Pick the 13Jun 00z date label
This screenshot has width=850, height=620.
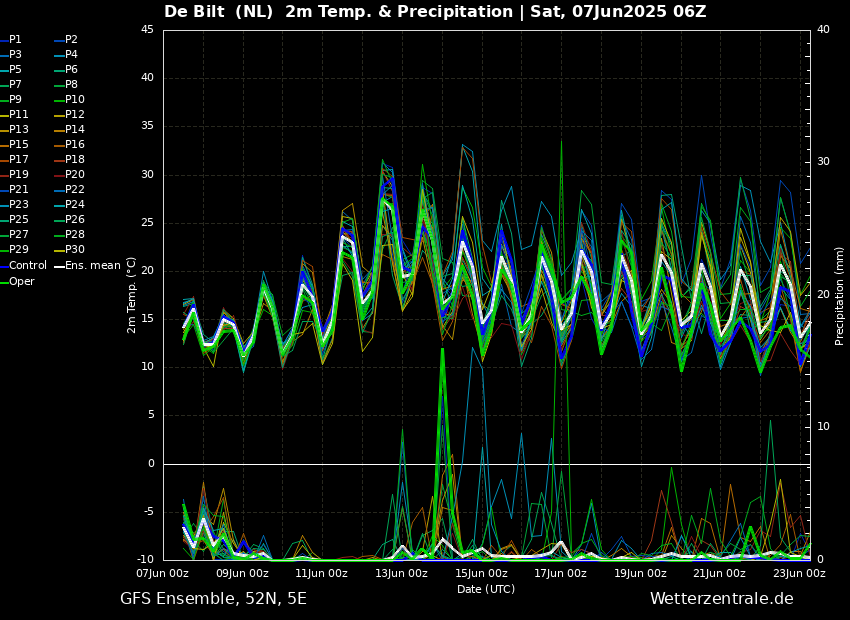click(x=402, y=573)
